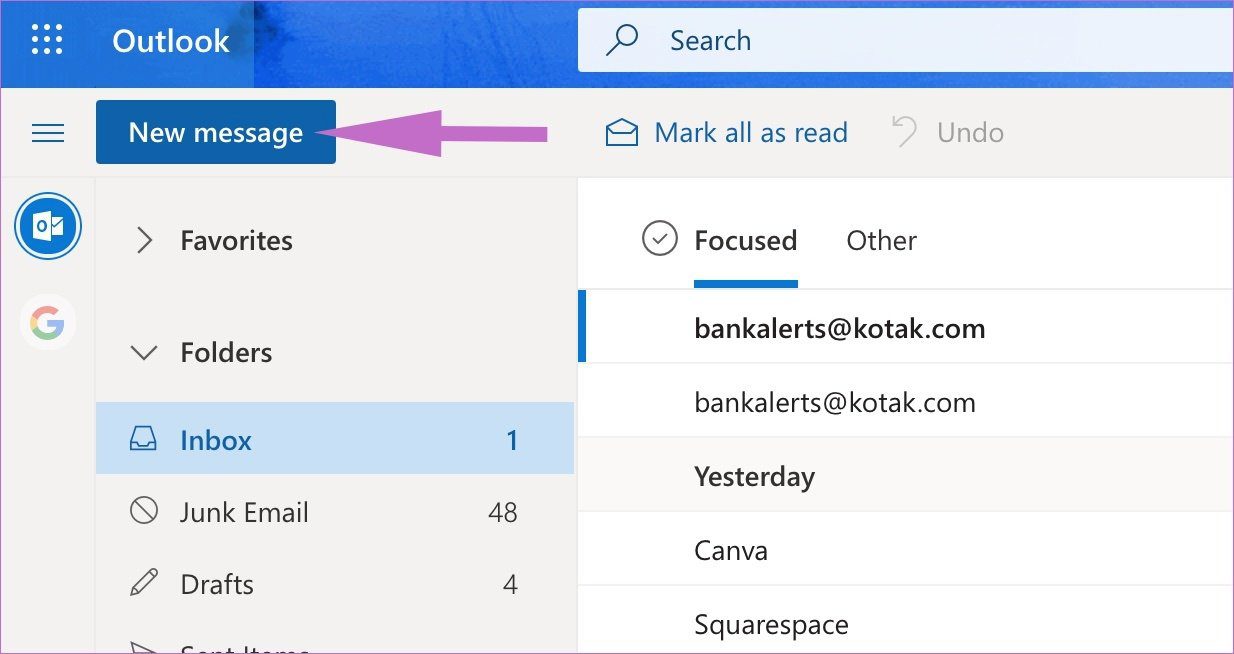Click the Inbox tray icon

[144, 439]
